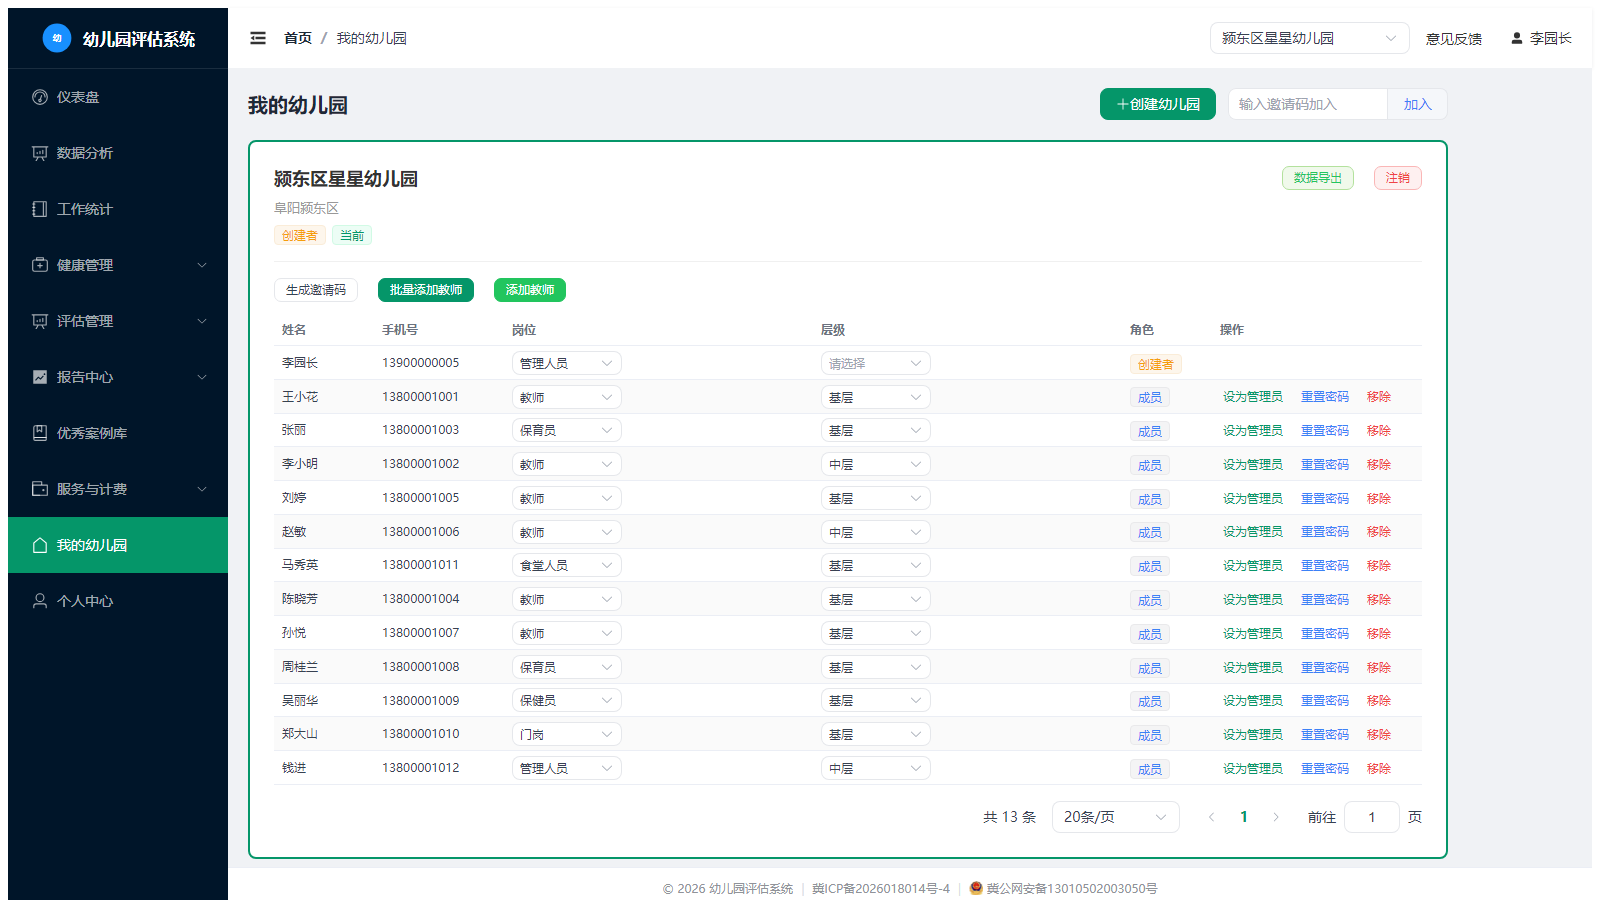Click the 报告中心 chart icon
1600x900 pixels.
pos(40,377)
